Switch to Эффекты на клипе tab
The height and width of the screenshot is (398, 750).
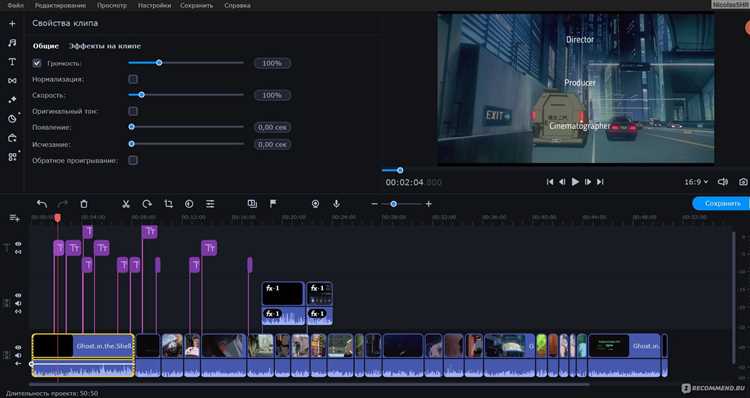tap(105, 46)
